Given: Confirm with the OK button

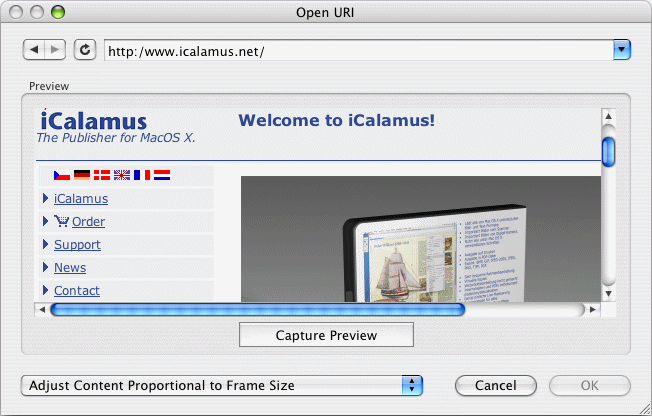Looking at the screenshot, I should coord(589,385).
